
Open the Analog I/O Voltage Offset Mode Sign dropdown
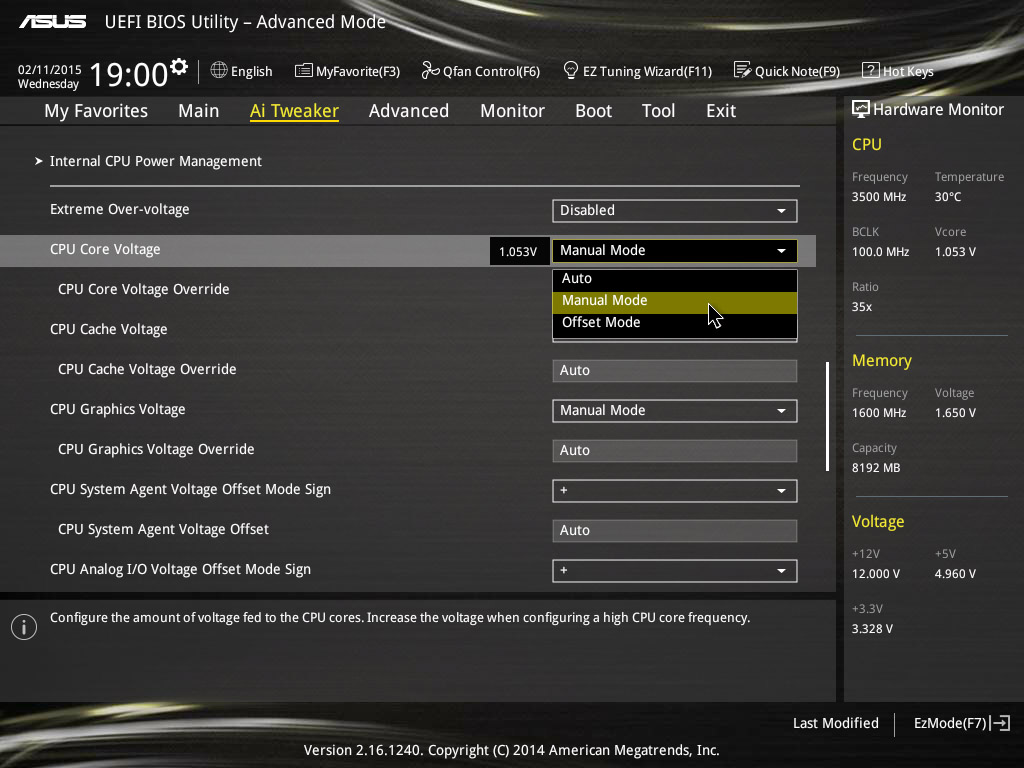(x=675, y=571)
